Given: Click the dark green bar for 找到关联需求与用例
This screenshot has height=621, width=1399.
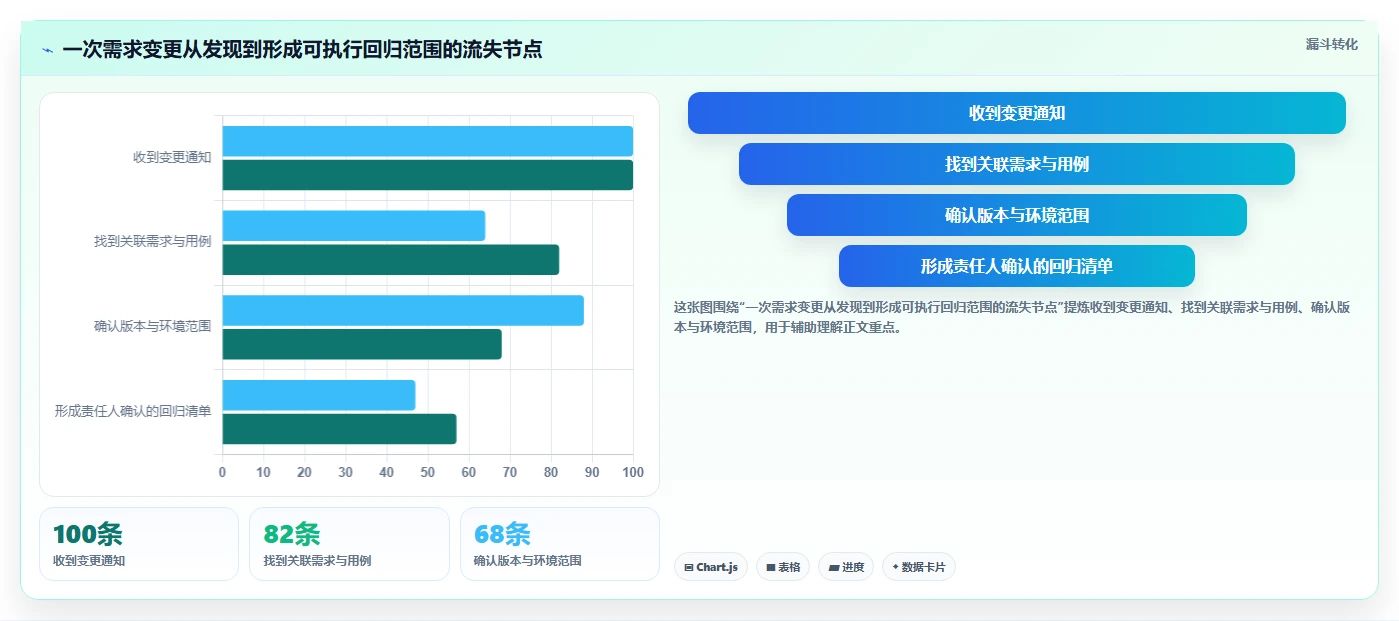Looking at the screenshot, I should [x=390, y=260].
